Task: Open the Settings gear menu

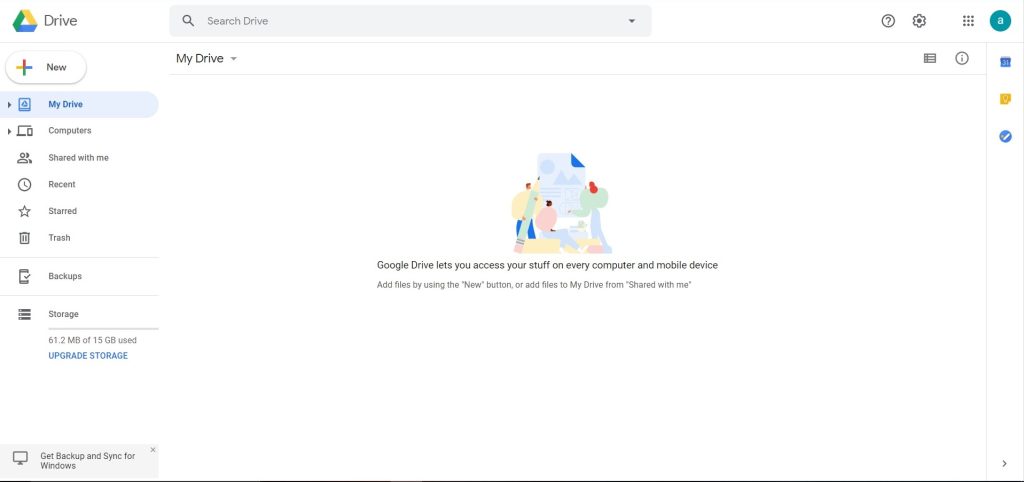Action: click(919, 21)
